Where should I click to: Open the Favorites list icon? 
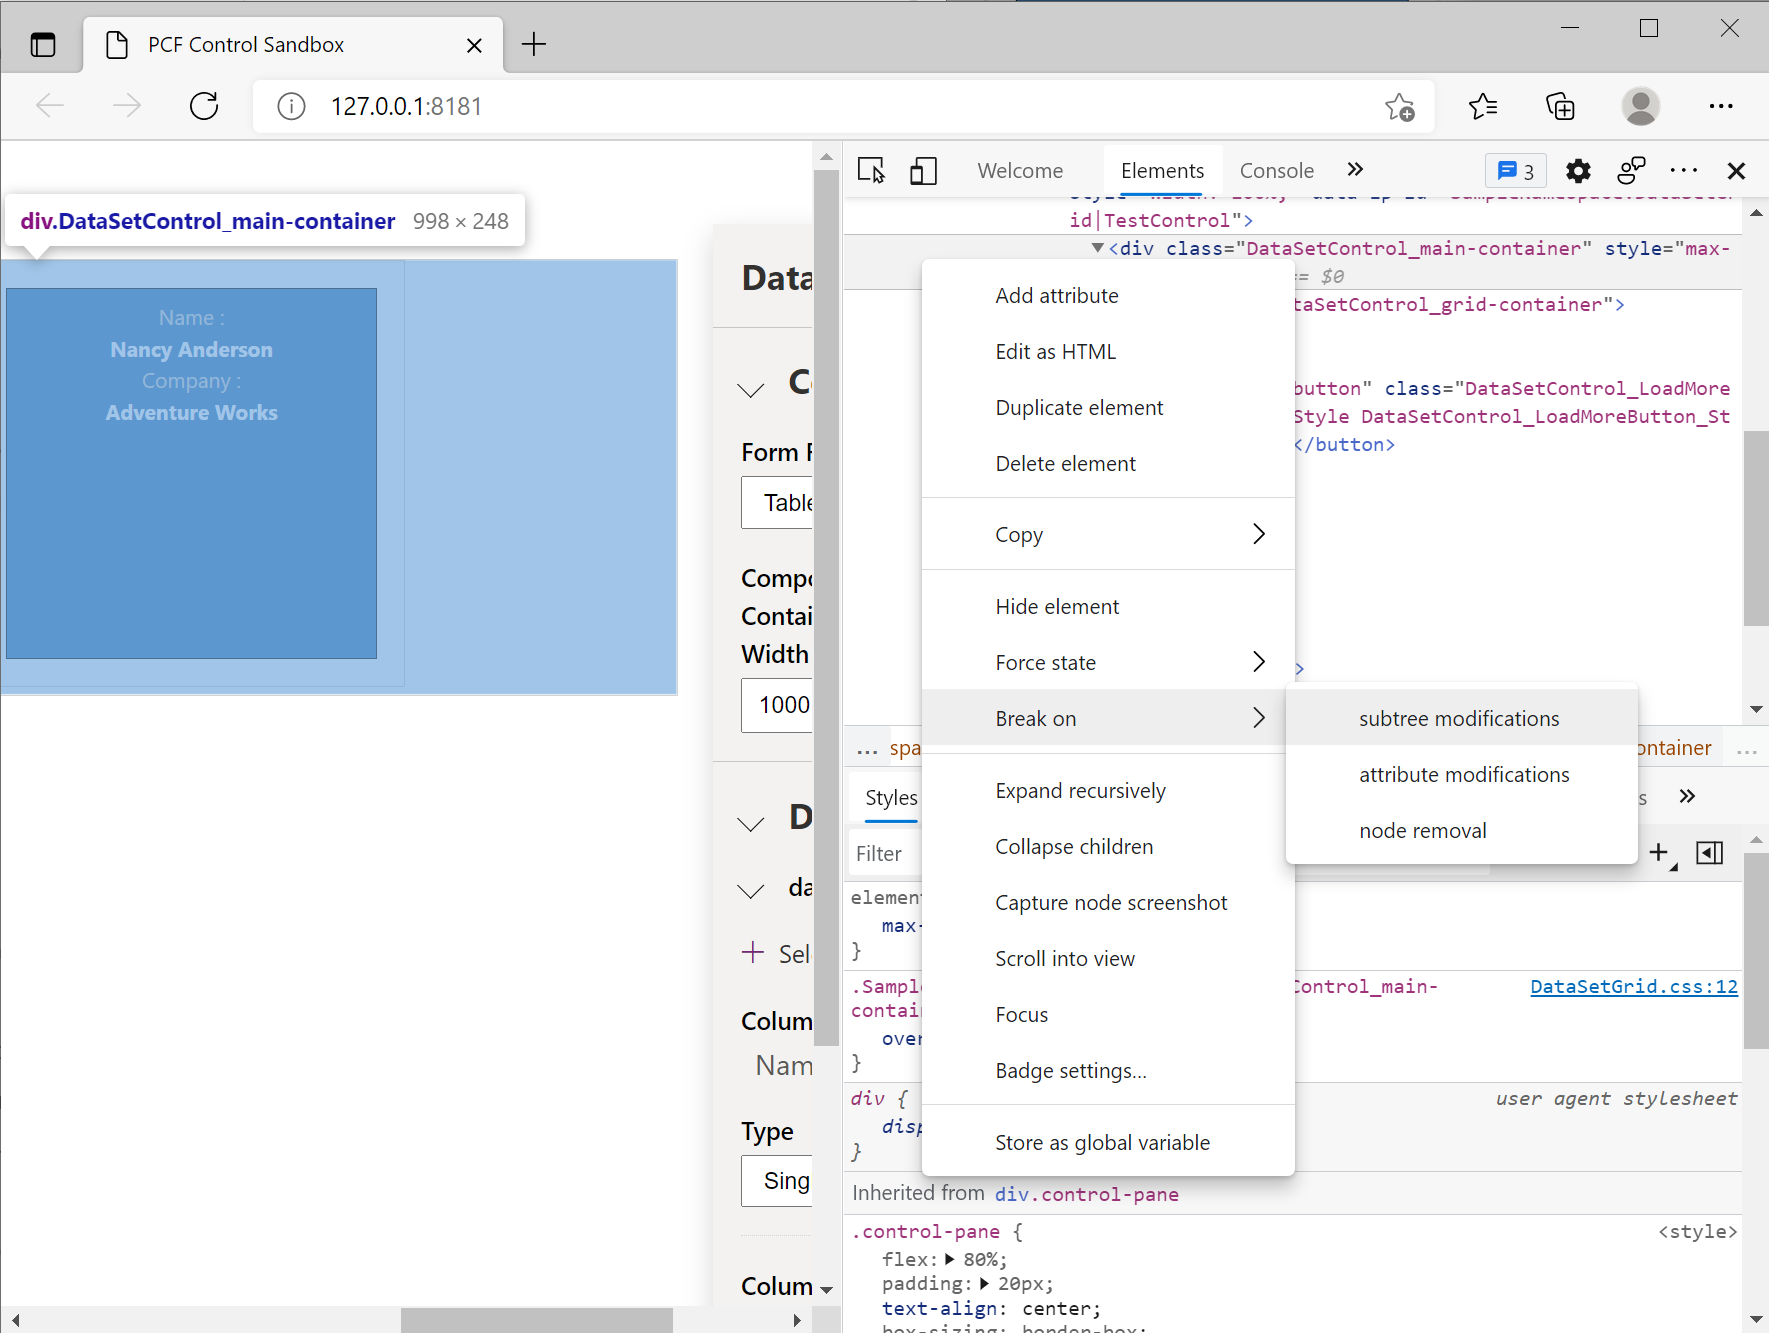[1483, 106]
